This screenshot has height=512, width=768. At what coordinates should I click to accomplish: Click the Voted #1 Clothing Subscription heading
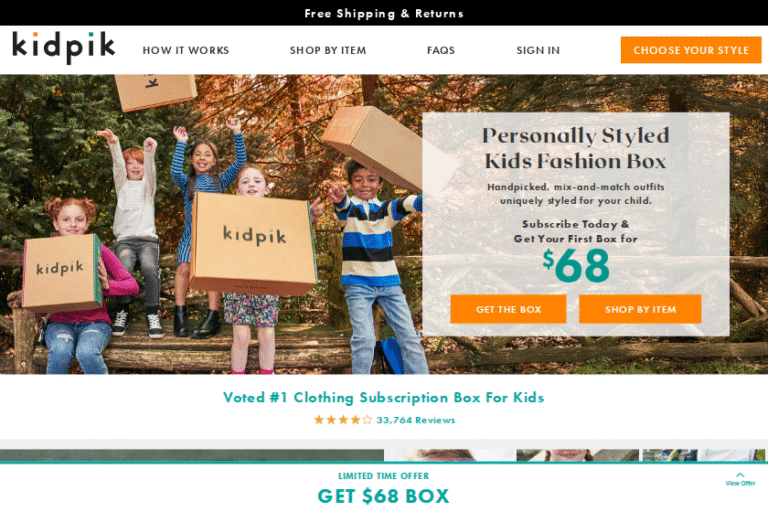(384, 397)
